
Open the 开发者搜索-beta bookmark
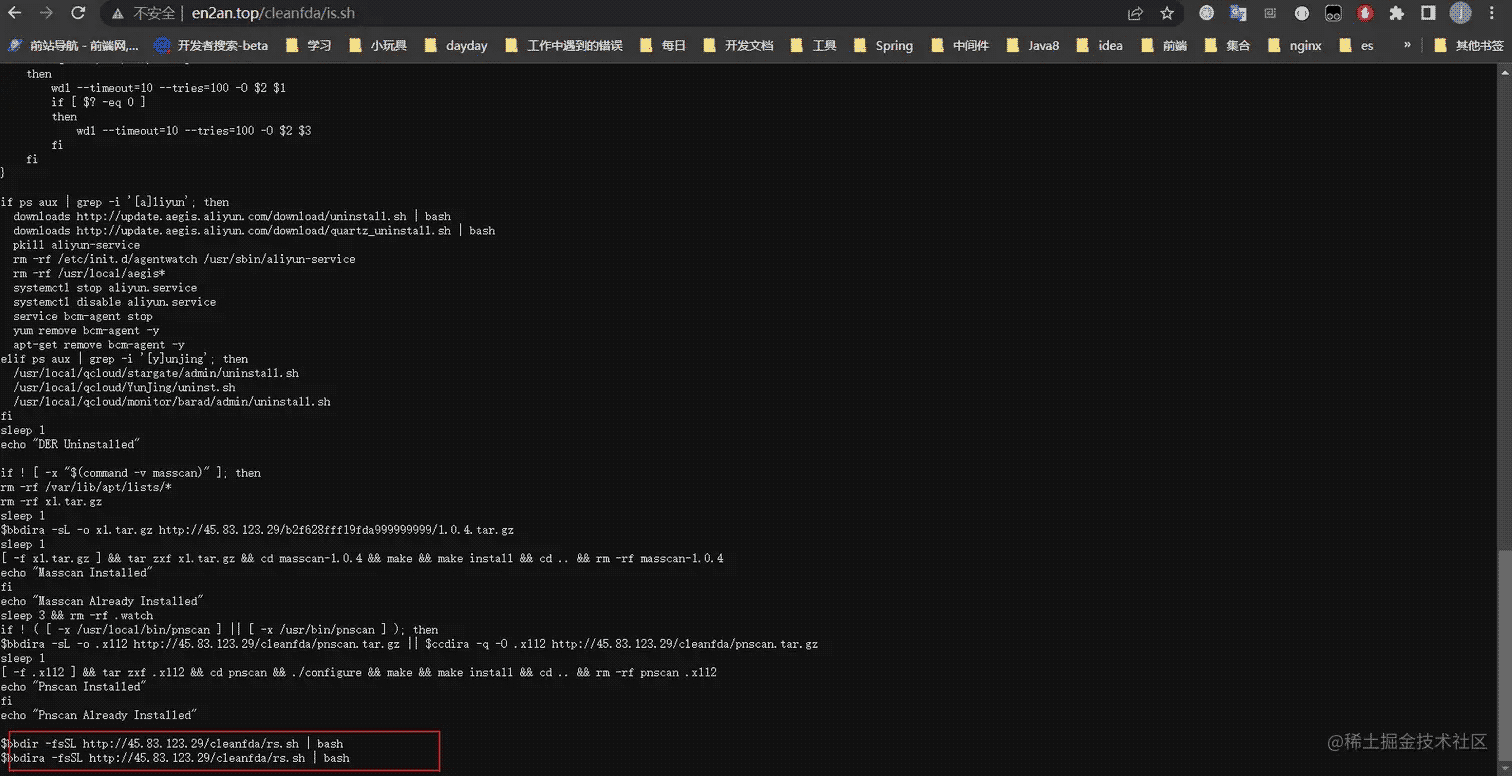coord(211,45)
